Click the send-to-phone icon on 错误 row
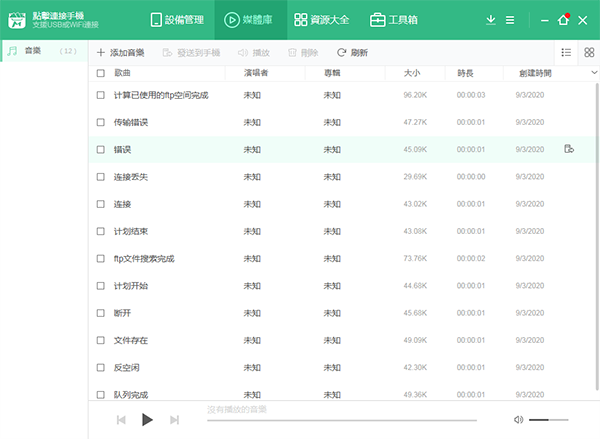The image size is (600, 439). pyautogui.click(x=569, y=149)
